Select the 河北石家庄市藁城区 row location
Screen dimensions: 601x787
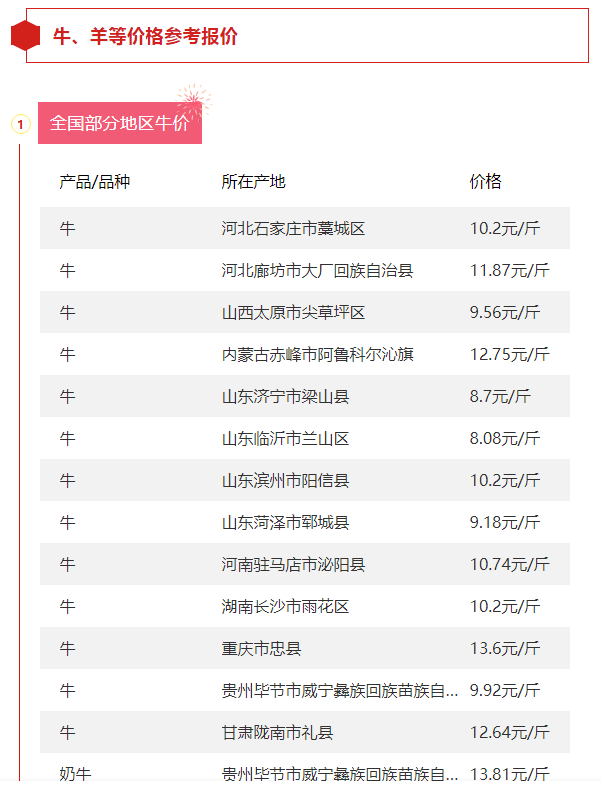coord(293,229)
